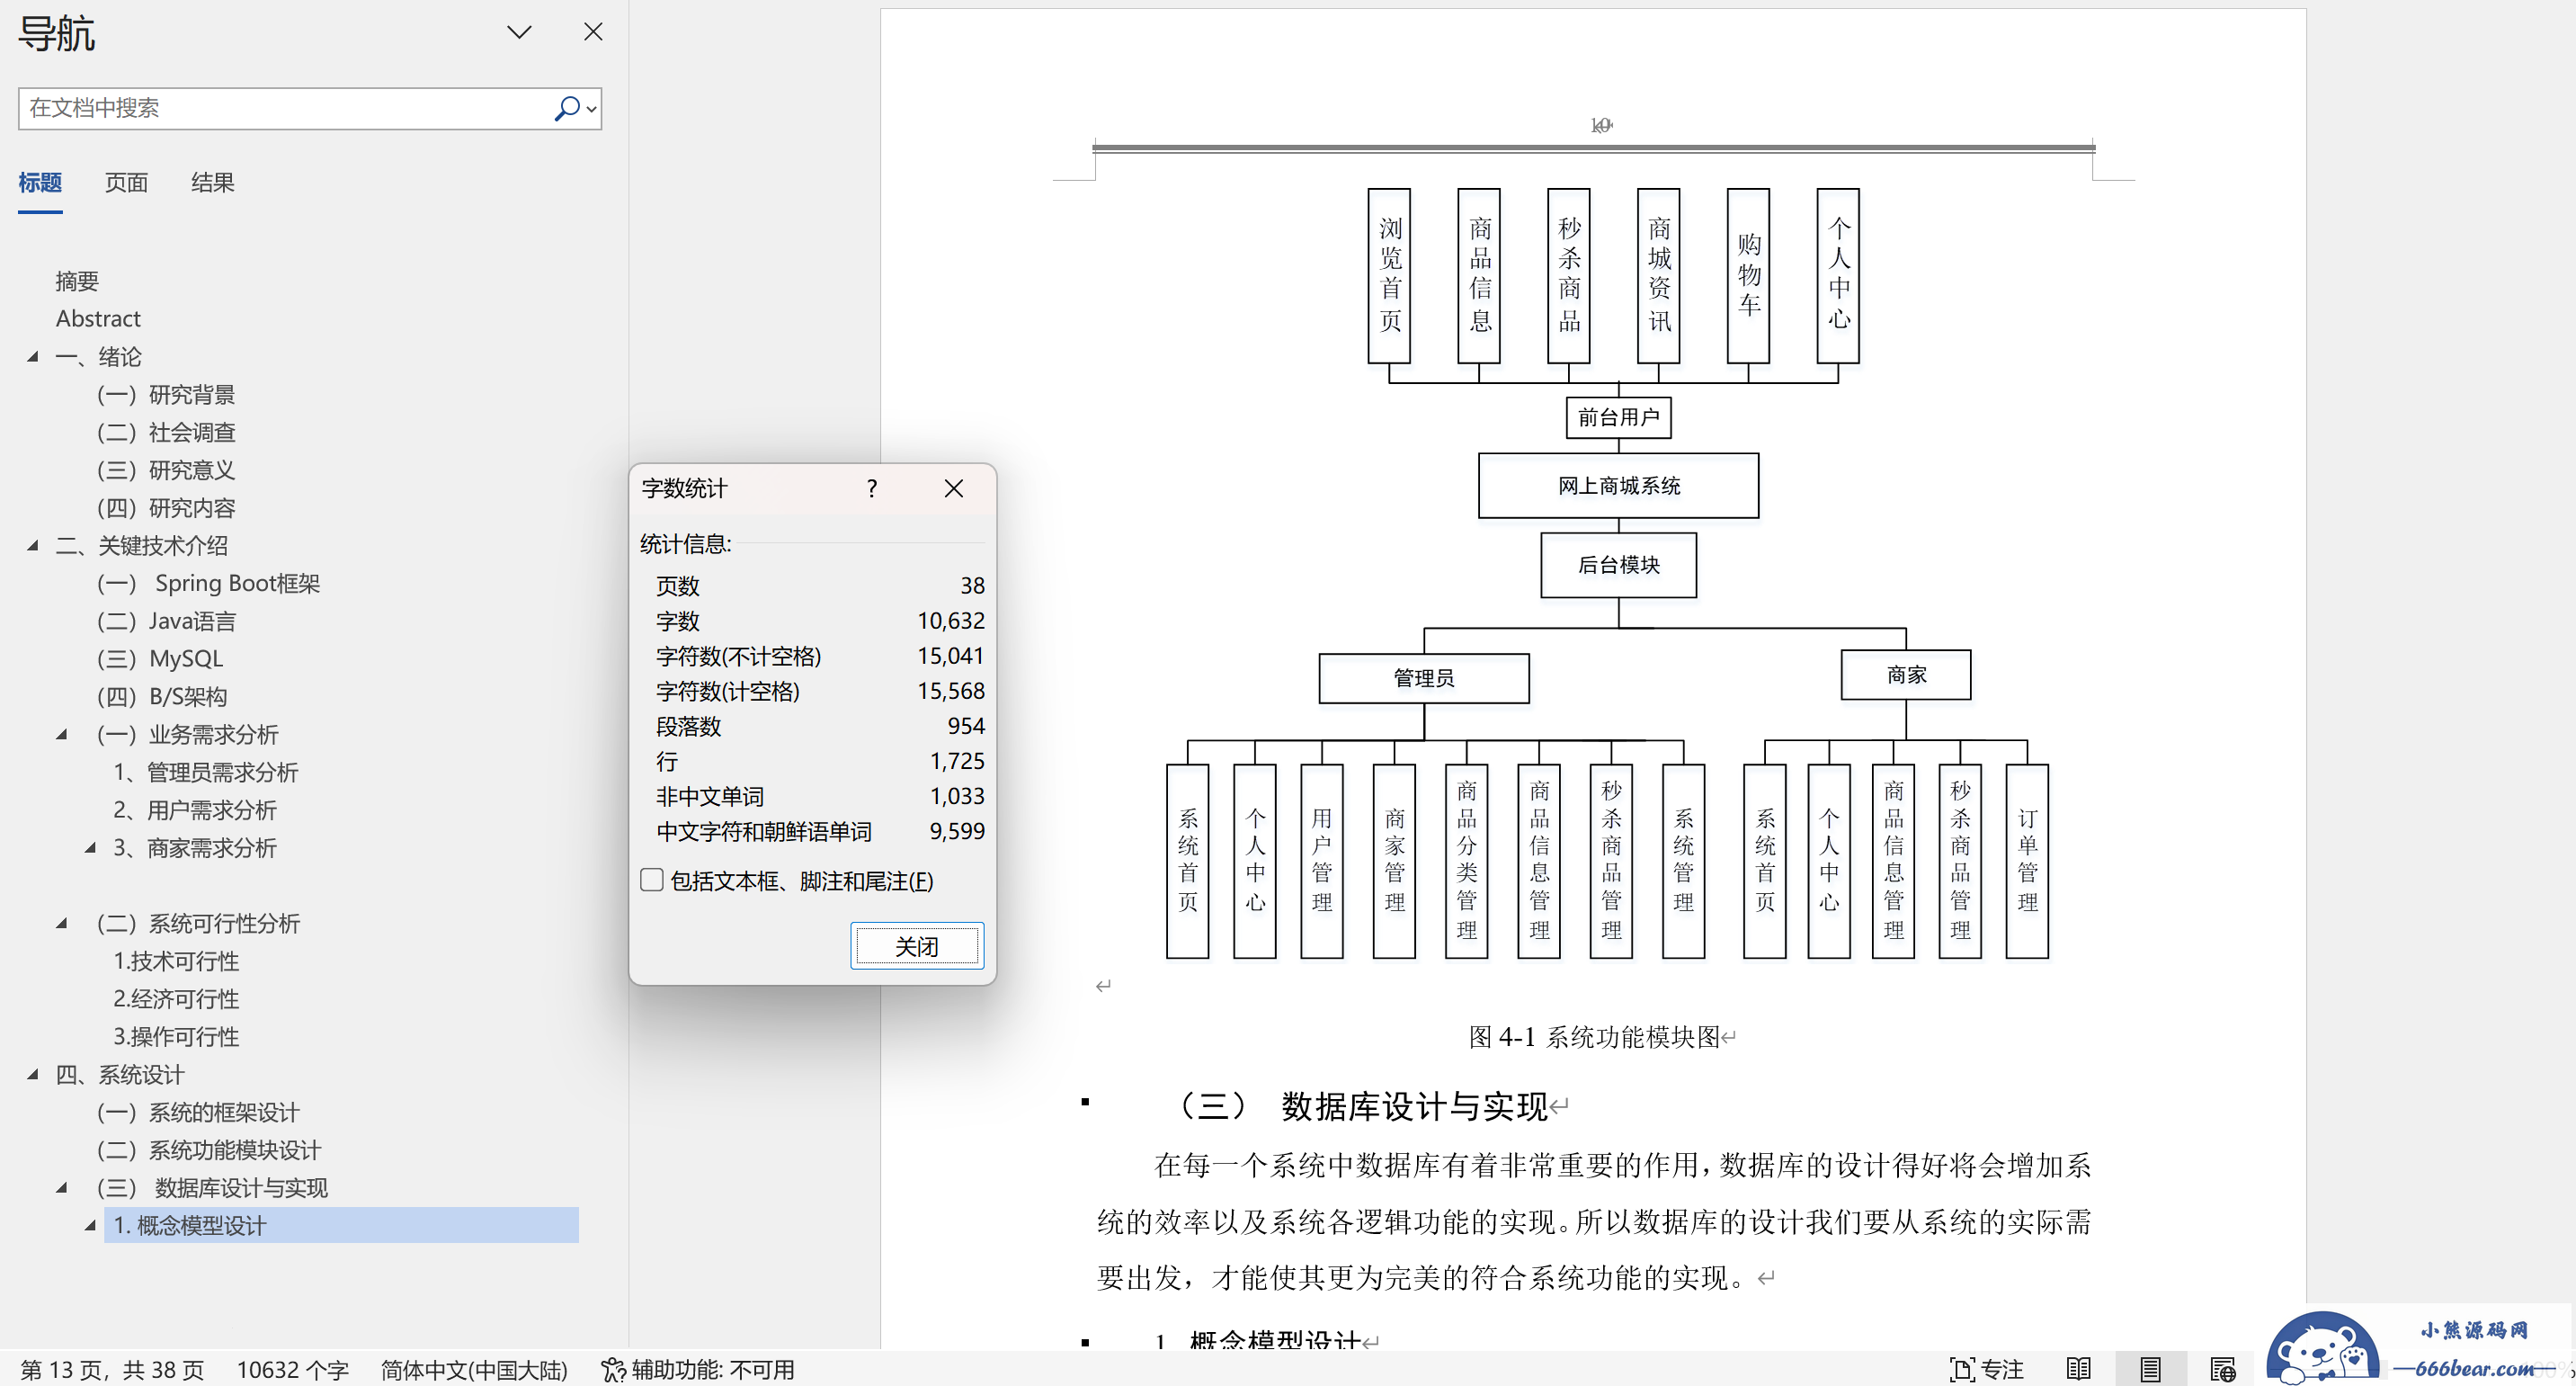The image size is (2576, 1386).
Task: Click the 关闭 button in dialog
Action: 917,946
